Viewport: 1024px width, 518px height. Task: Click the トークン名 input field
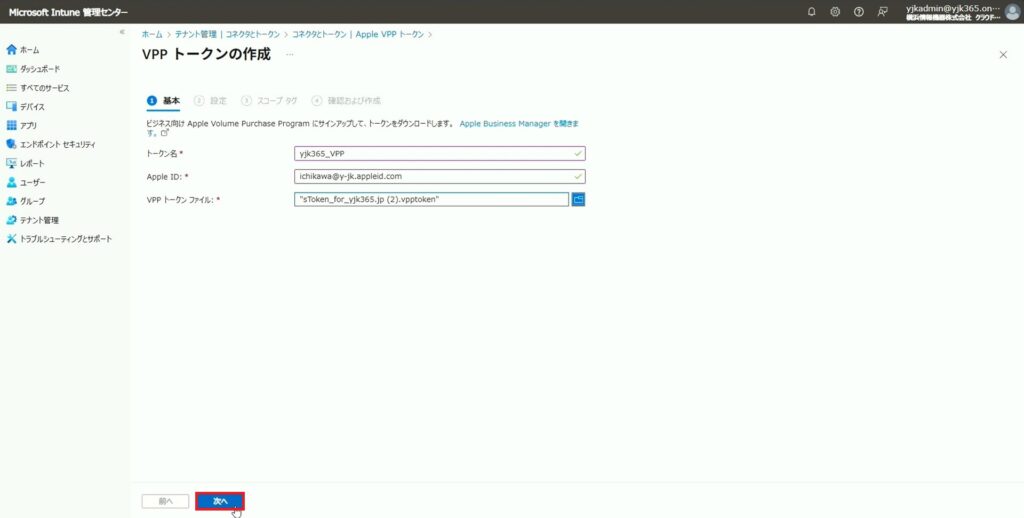(x=440, y=154)
